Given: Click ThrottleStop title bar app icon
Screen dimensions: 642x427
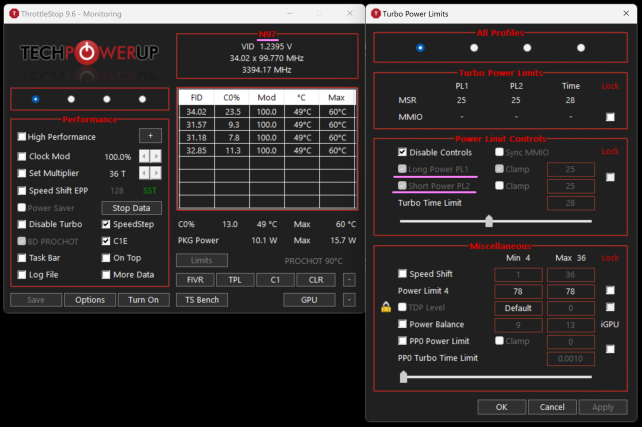Looking at the screenshot, I should 14,14.
